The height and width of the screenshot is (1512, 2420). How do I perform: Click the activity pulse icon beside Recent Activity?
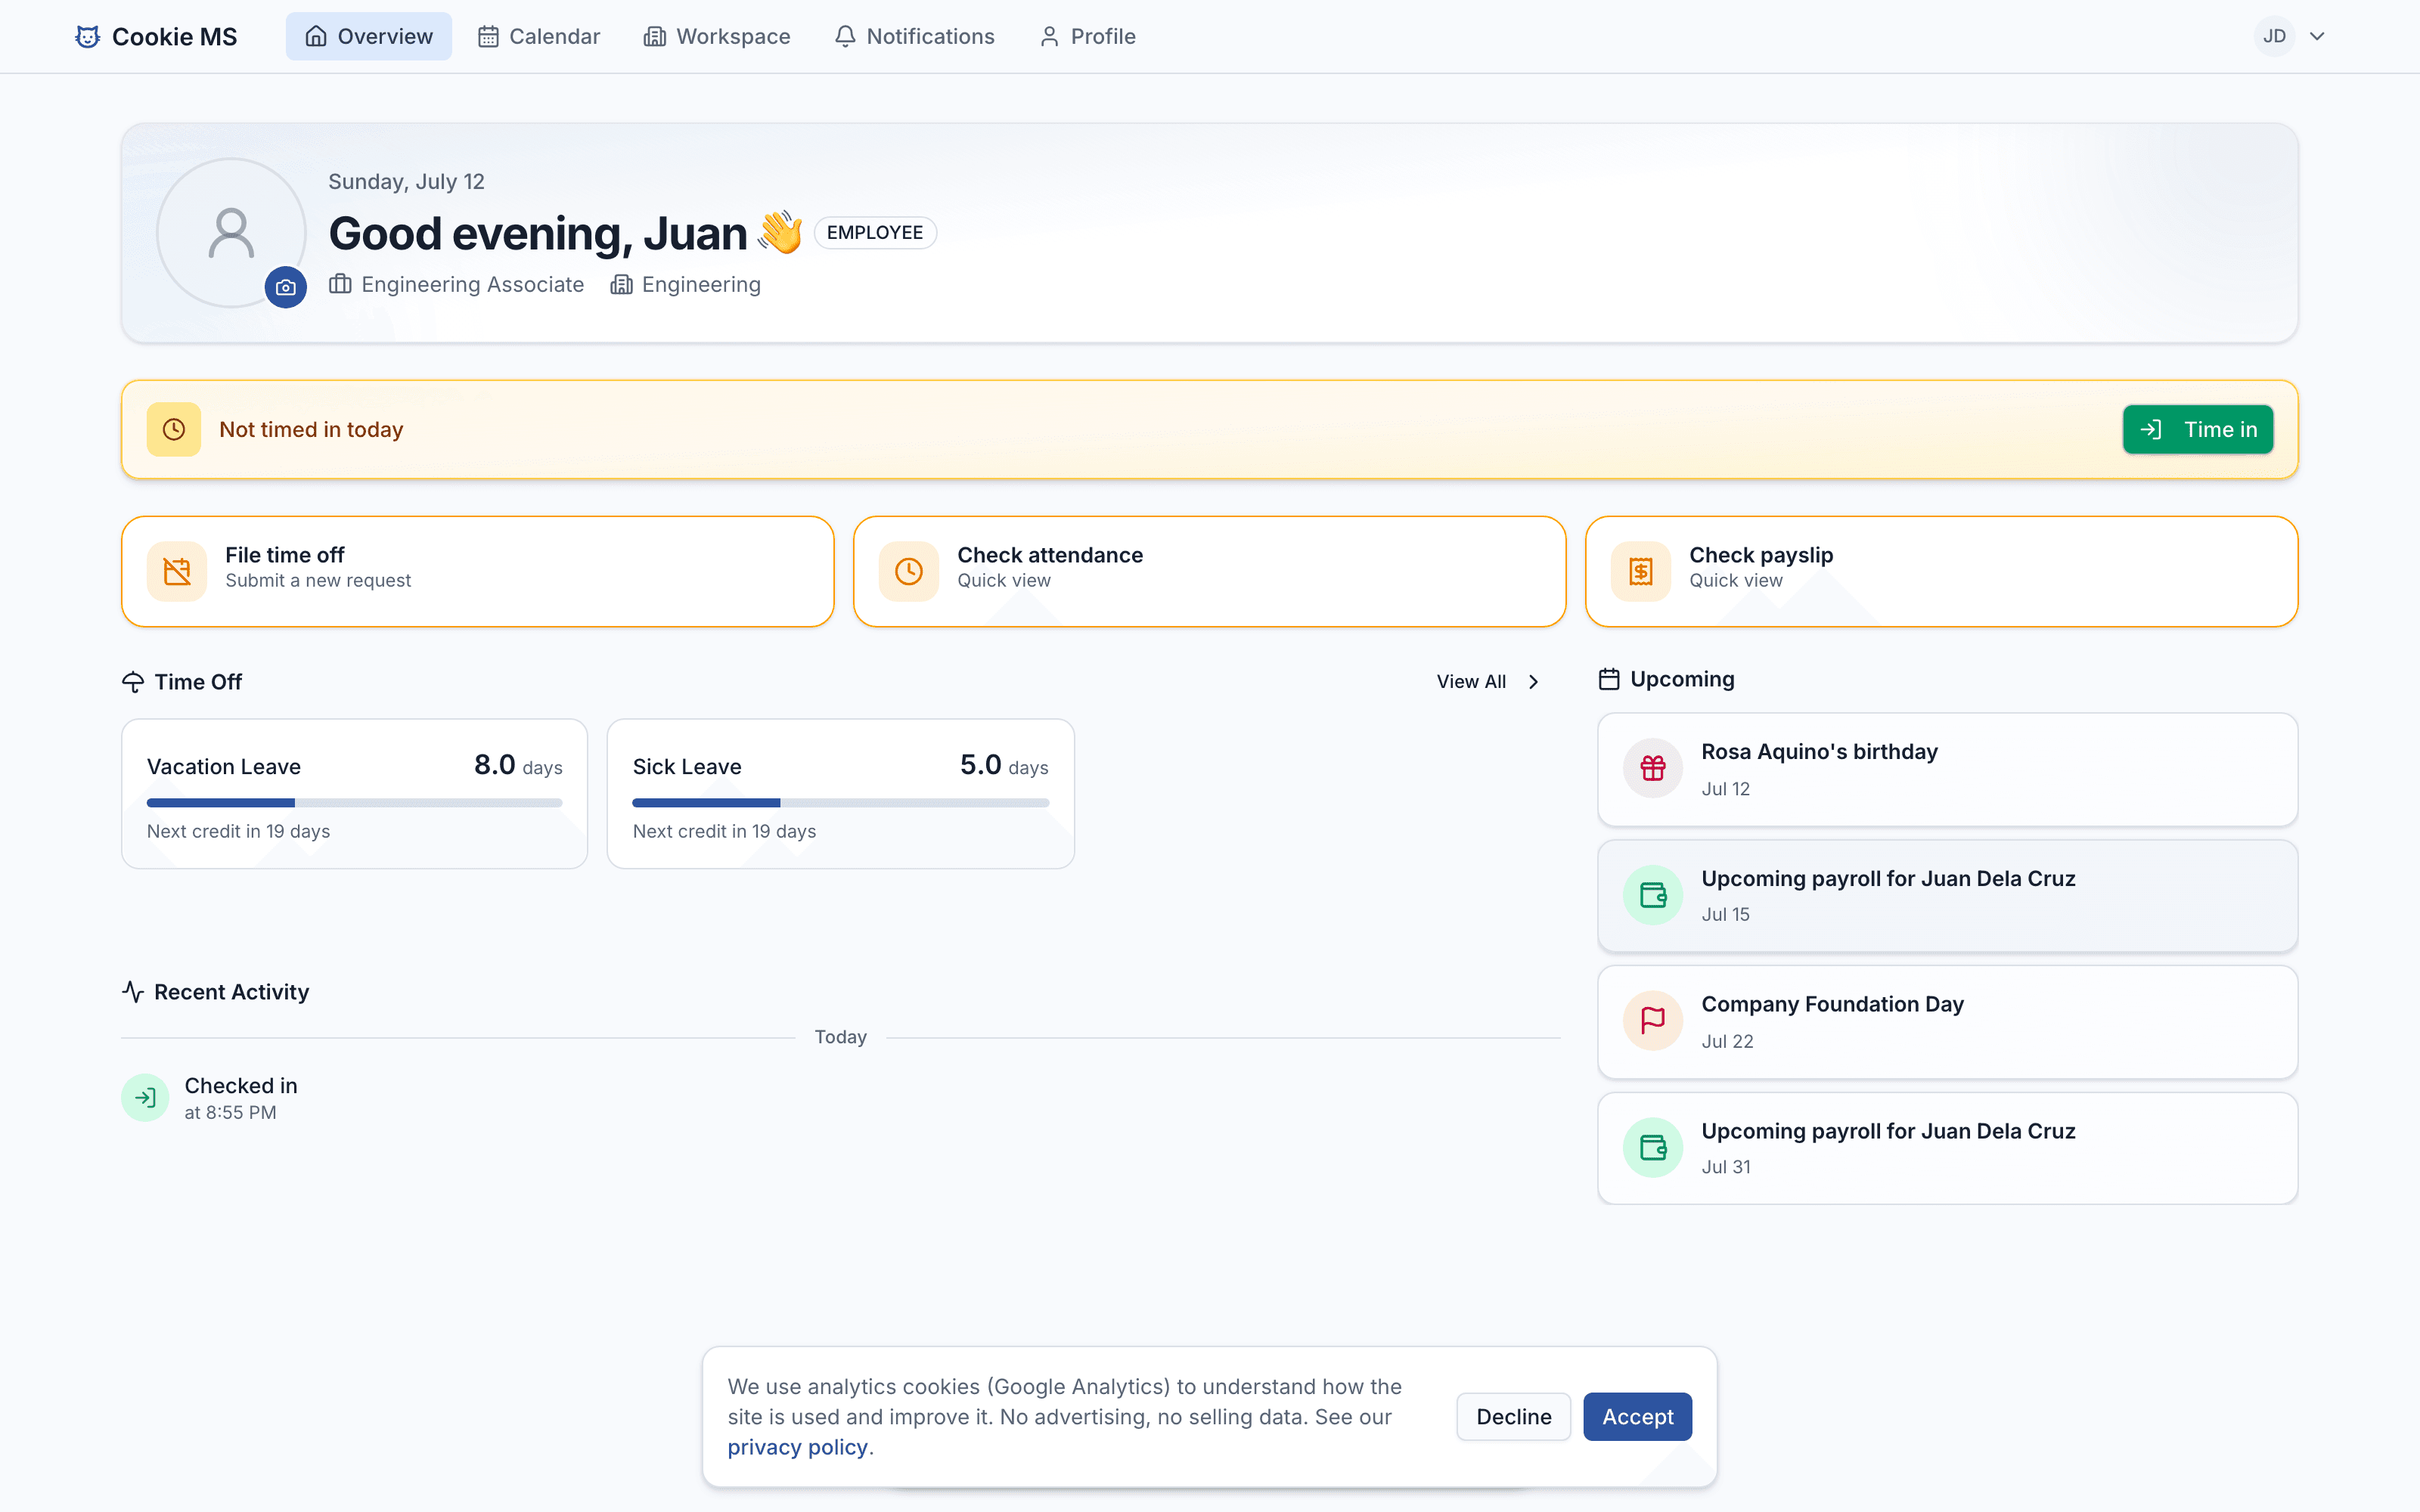[133, 992]
